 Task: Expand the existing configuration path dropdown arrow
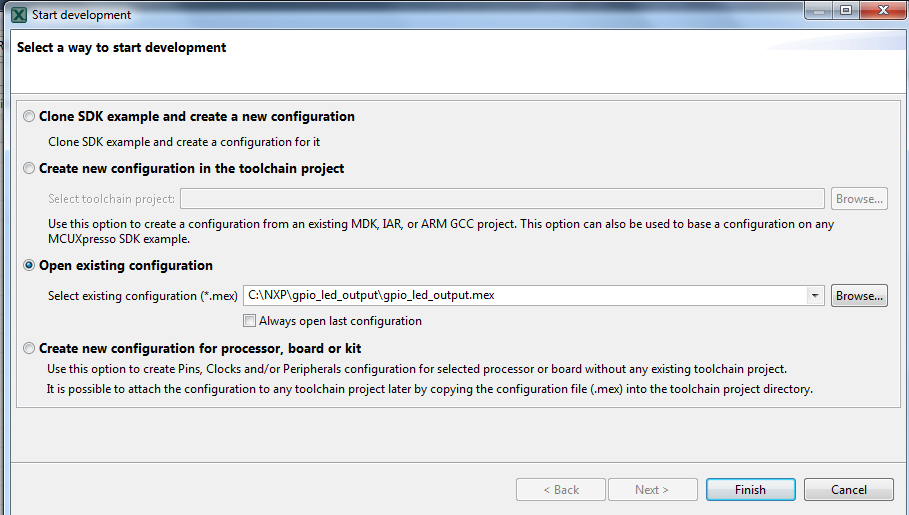click(816, 296)
